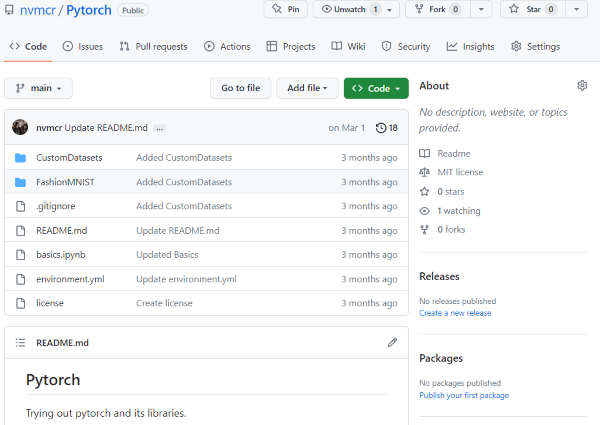
Task: View 0 stars link
Action: 451,191
